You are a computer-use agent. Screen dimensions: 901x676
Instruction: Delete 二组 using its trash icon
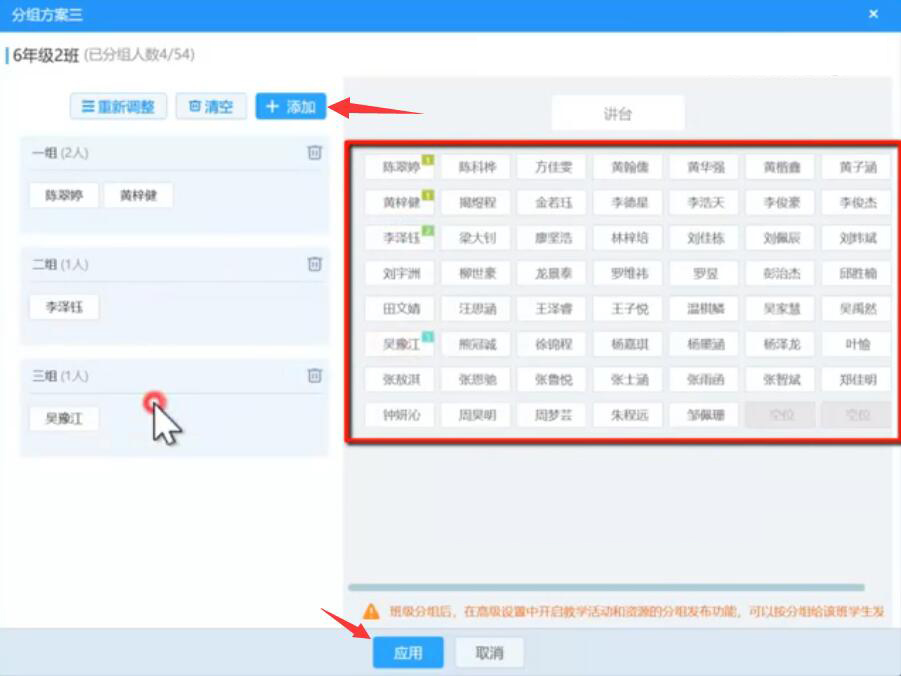314,264
